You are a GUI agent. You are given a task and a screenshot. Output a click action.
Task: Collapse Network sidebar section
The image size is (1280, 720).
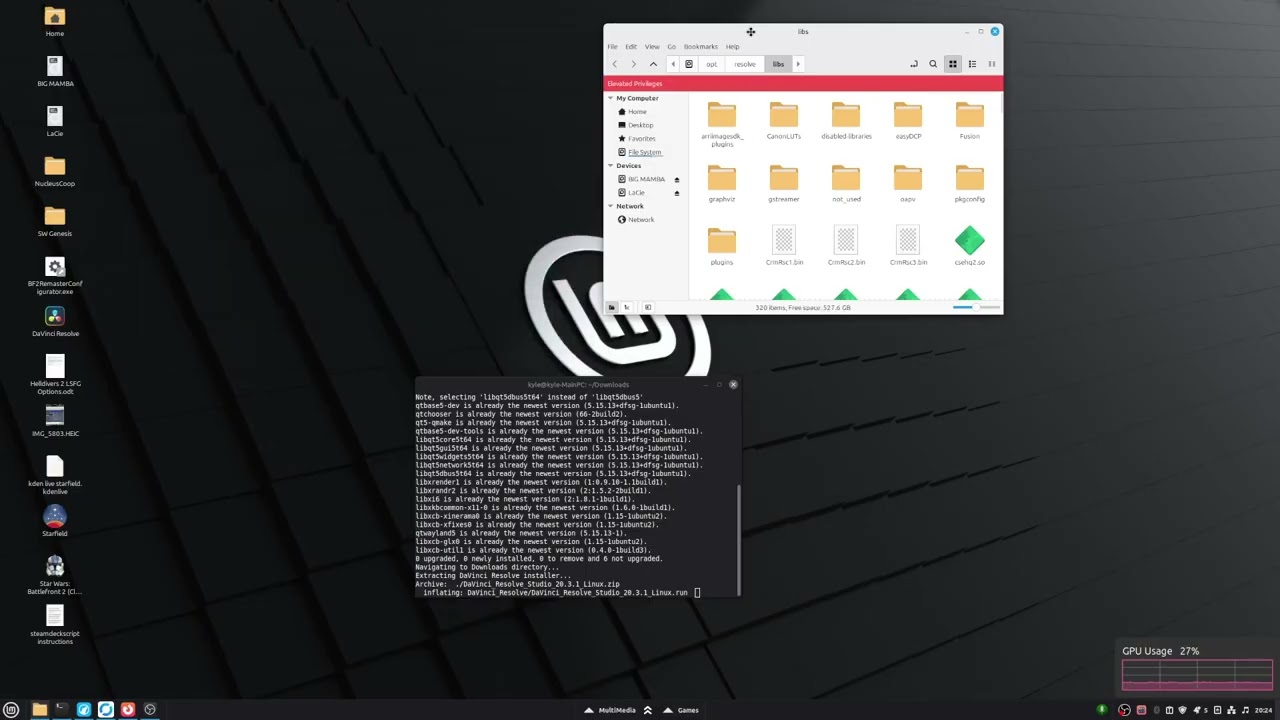click(x=610, y=206)
